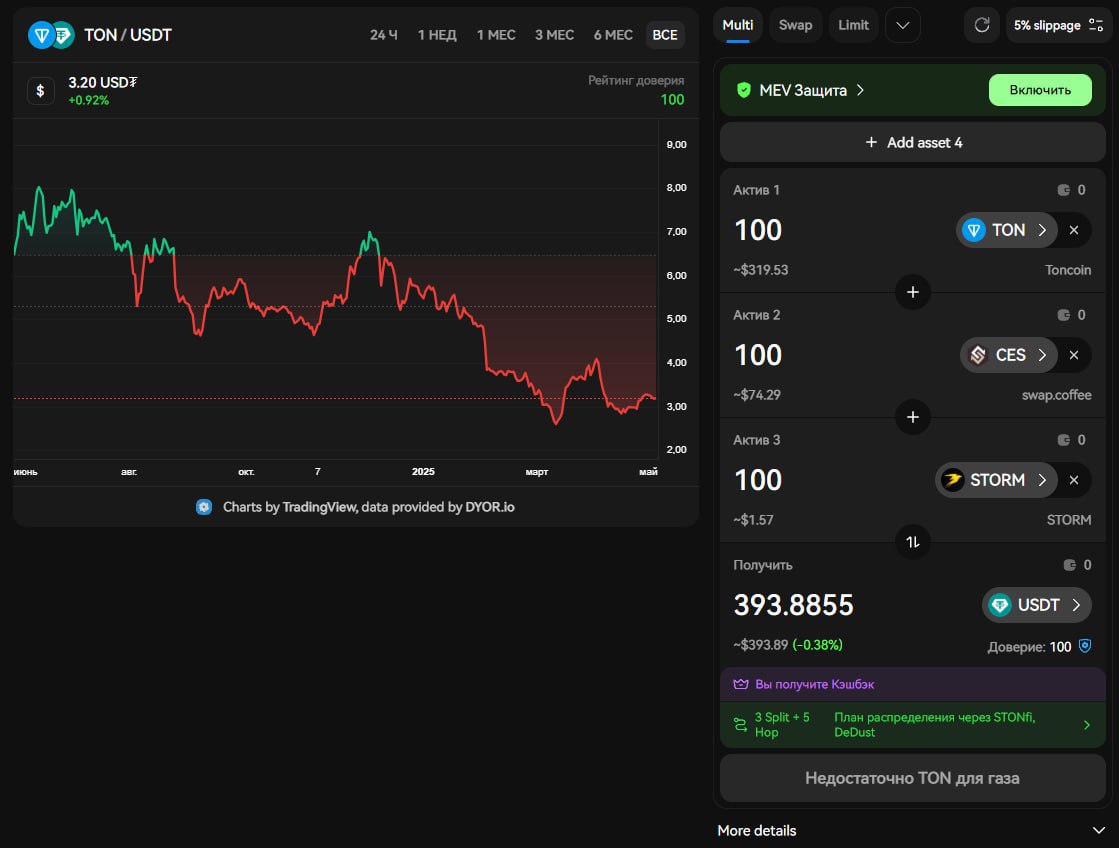This screenshot has height=848, width=1119.
Task: Enable MEV protection with Включить
Action: [x=1040, y=90]
